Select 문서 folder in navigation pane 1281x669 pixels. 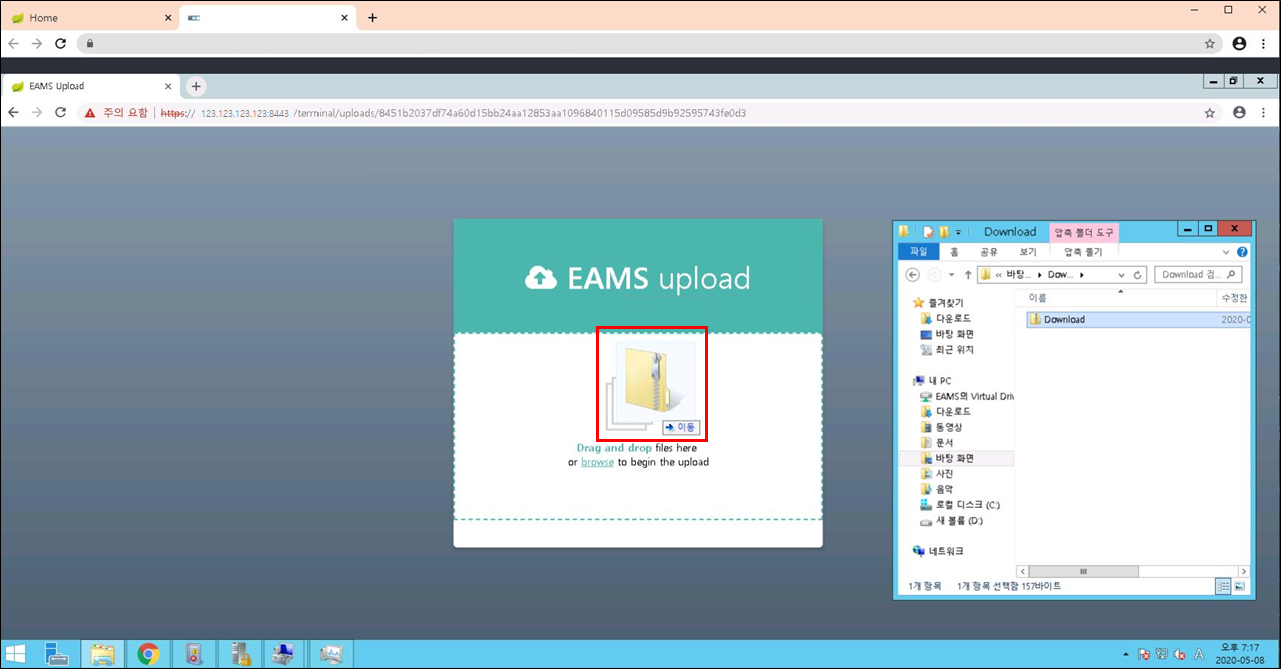936,442
